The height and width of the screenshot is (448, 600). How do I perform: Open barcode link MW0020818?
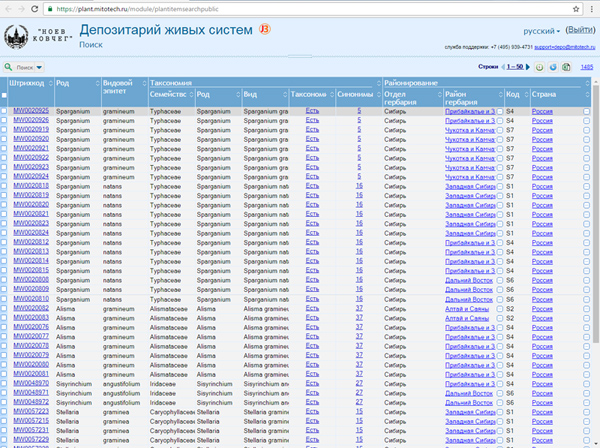(x=31, y=185)
